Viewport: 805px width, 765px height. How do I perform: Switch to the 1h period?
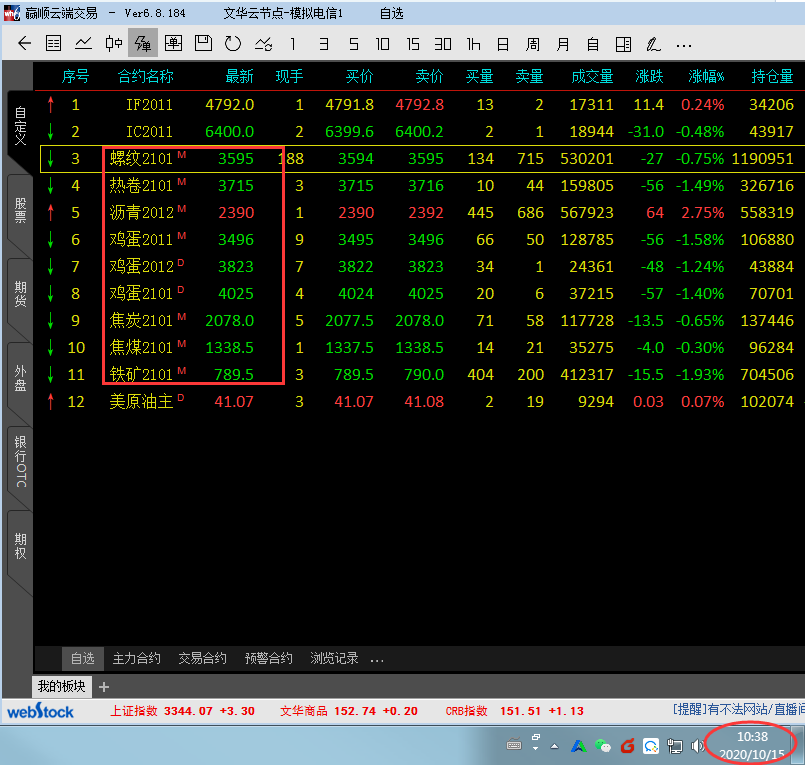point(473,44)
